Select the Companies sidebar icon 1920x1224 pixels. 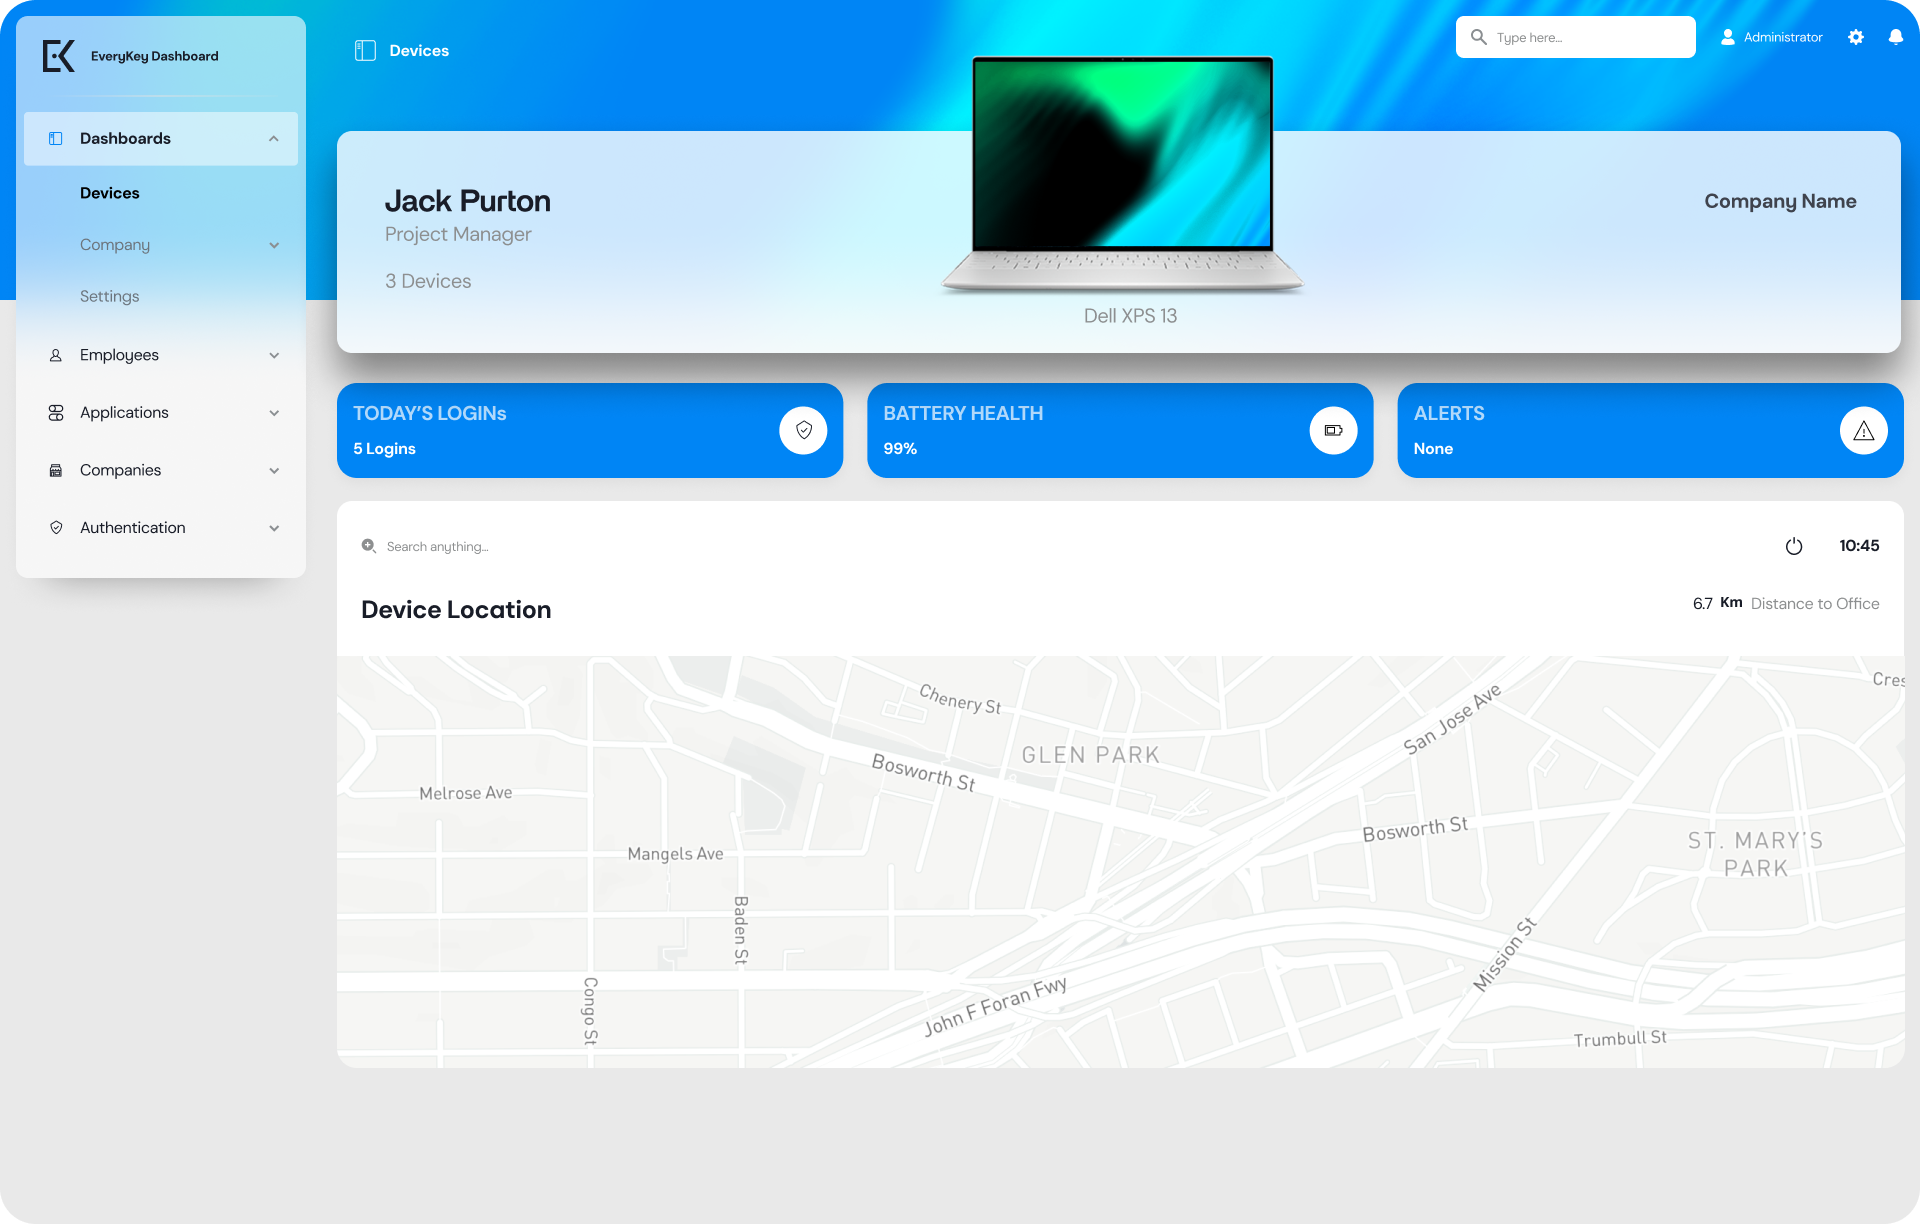56,470
